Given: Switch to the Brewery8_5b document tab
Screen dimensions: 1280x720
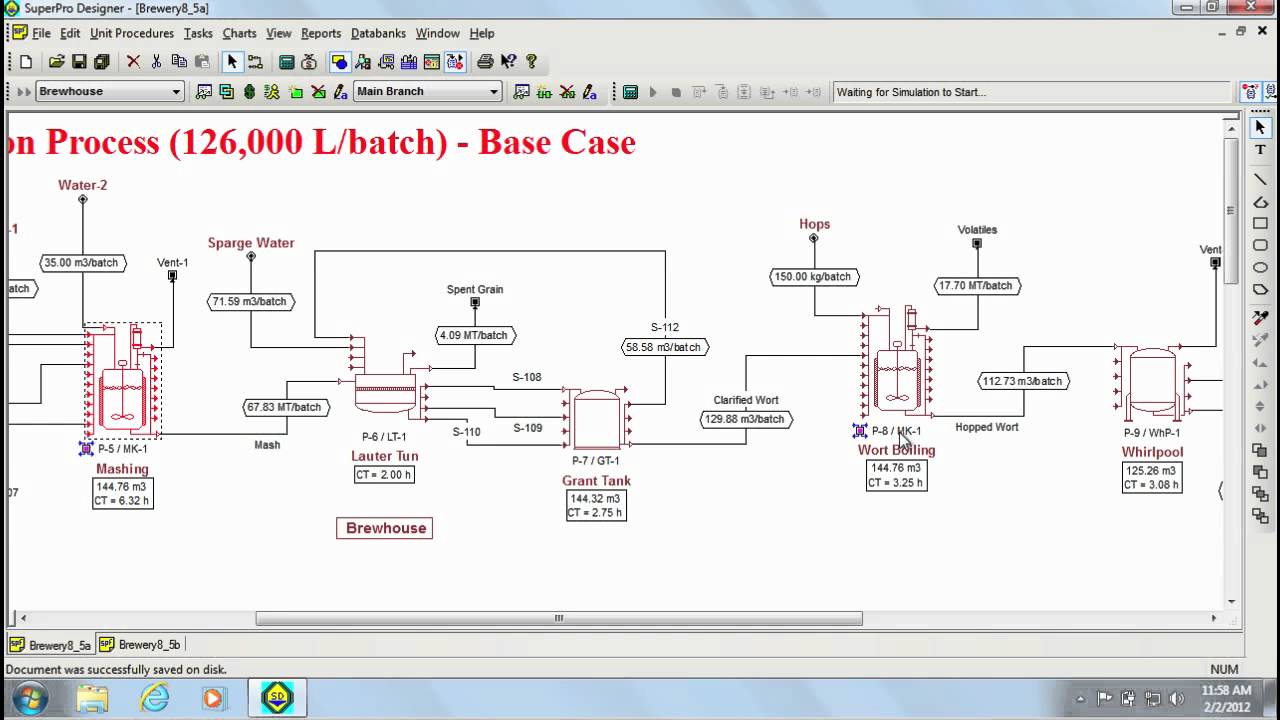Looking at the screenshot, I should 140,645.
